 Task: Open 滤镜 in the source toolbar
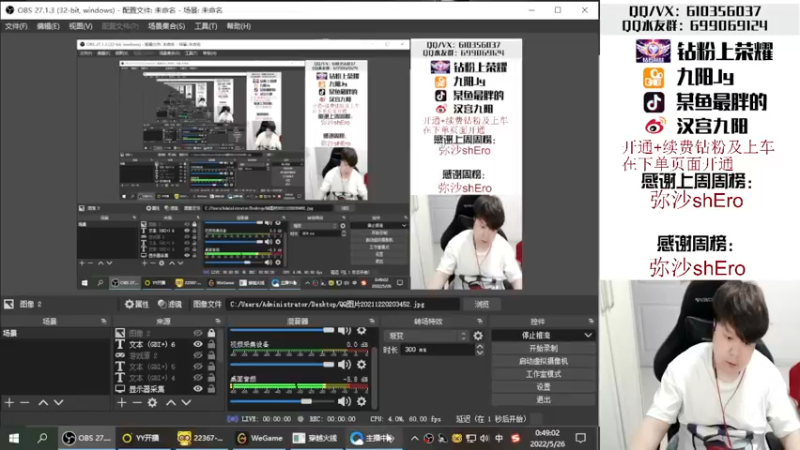point(170,304)
